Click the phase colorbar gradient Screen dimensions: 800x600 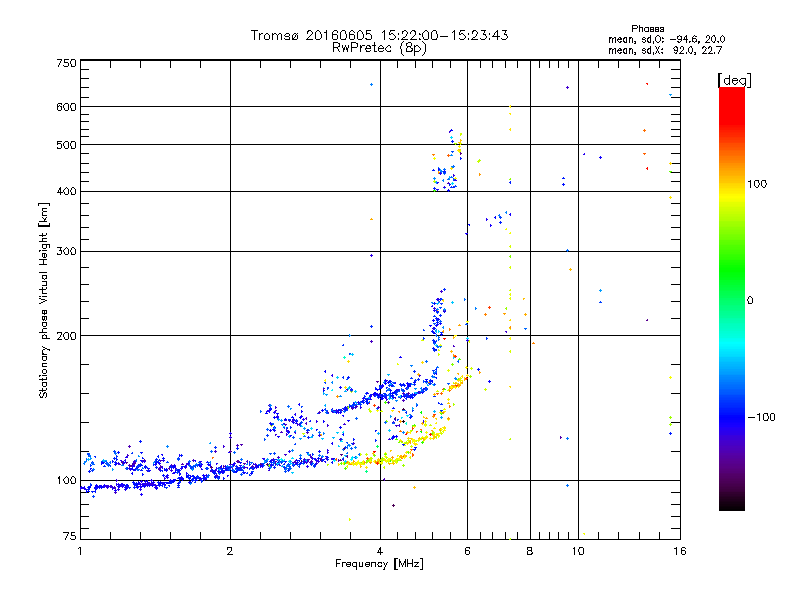732,298
